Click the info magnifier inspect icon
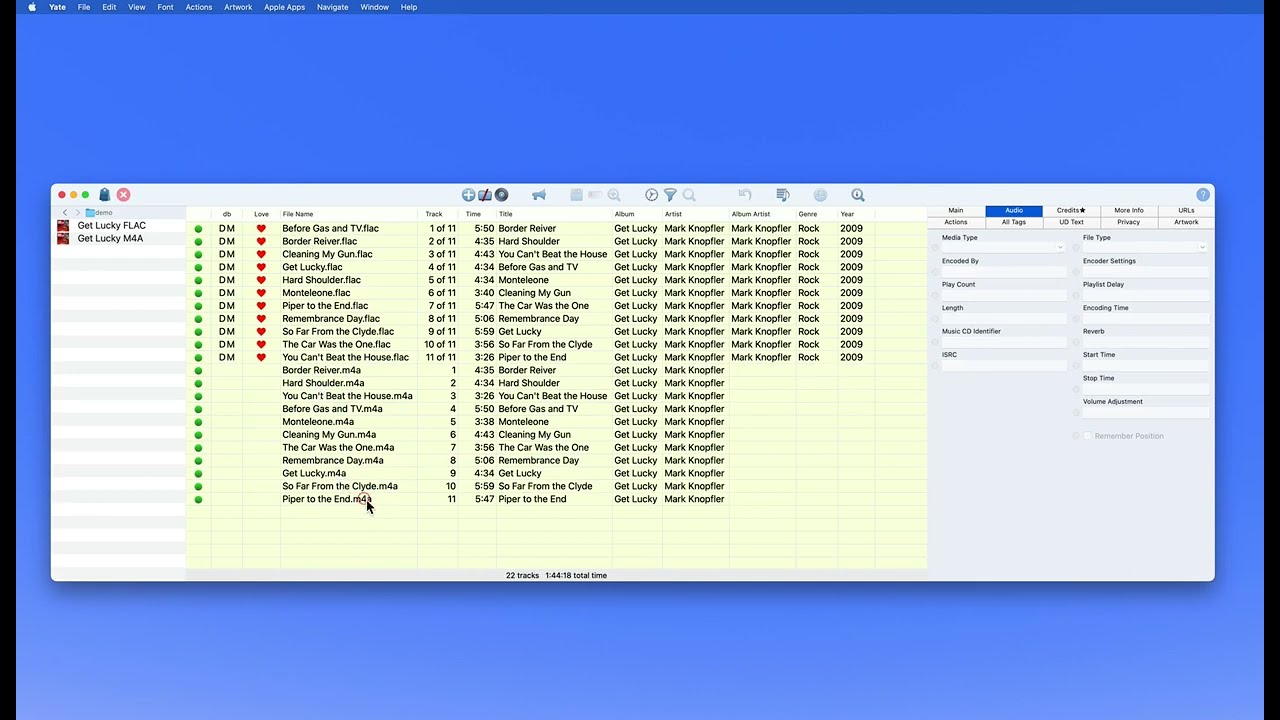This screenshot has height=720, width=1280. (x=857, y=195)
